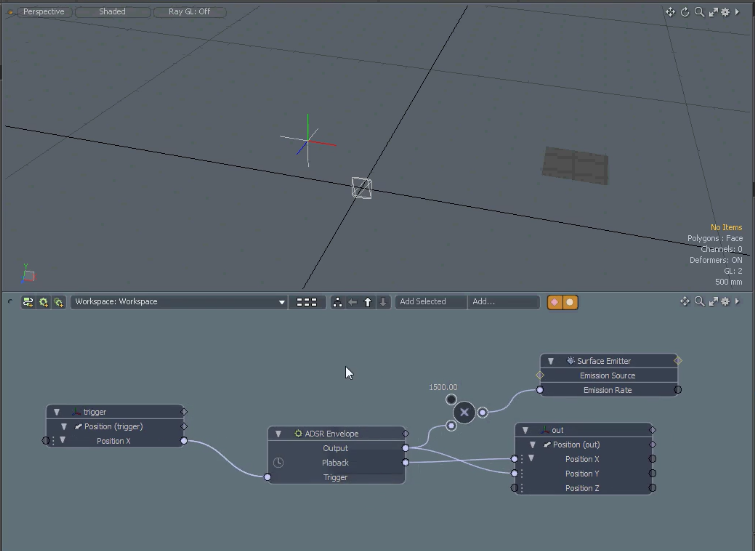Click the clock icon on ADSR Envelope

tap(278, 463)
